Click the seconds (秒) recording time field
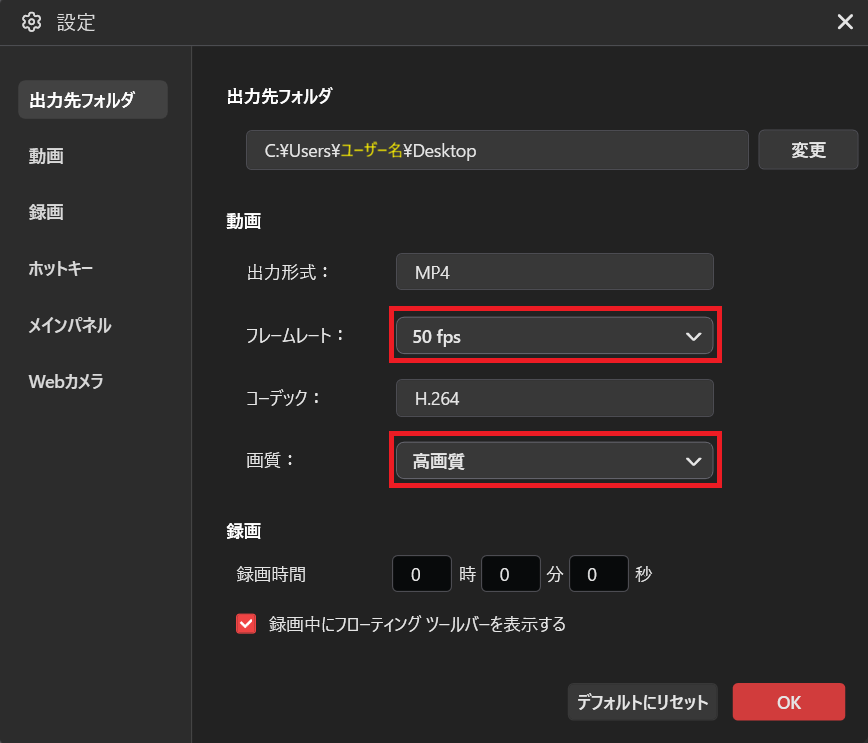This screenshot has width=868, height=743. pos(598,573)
